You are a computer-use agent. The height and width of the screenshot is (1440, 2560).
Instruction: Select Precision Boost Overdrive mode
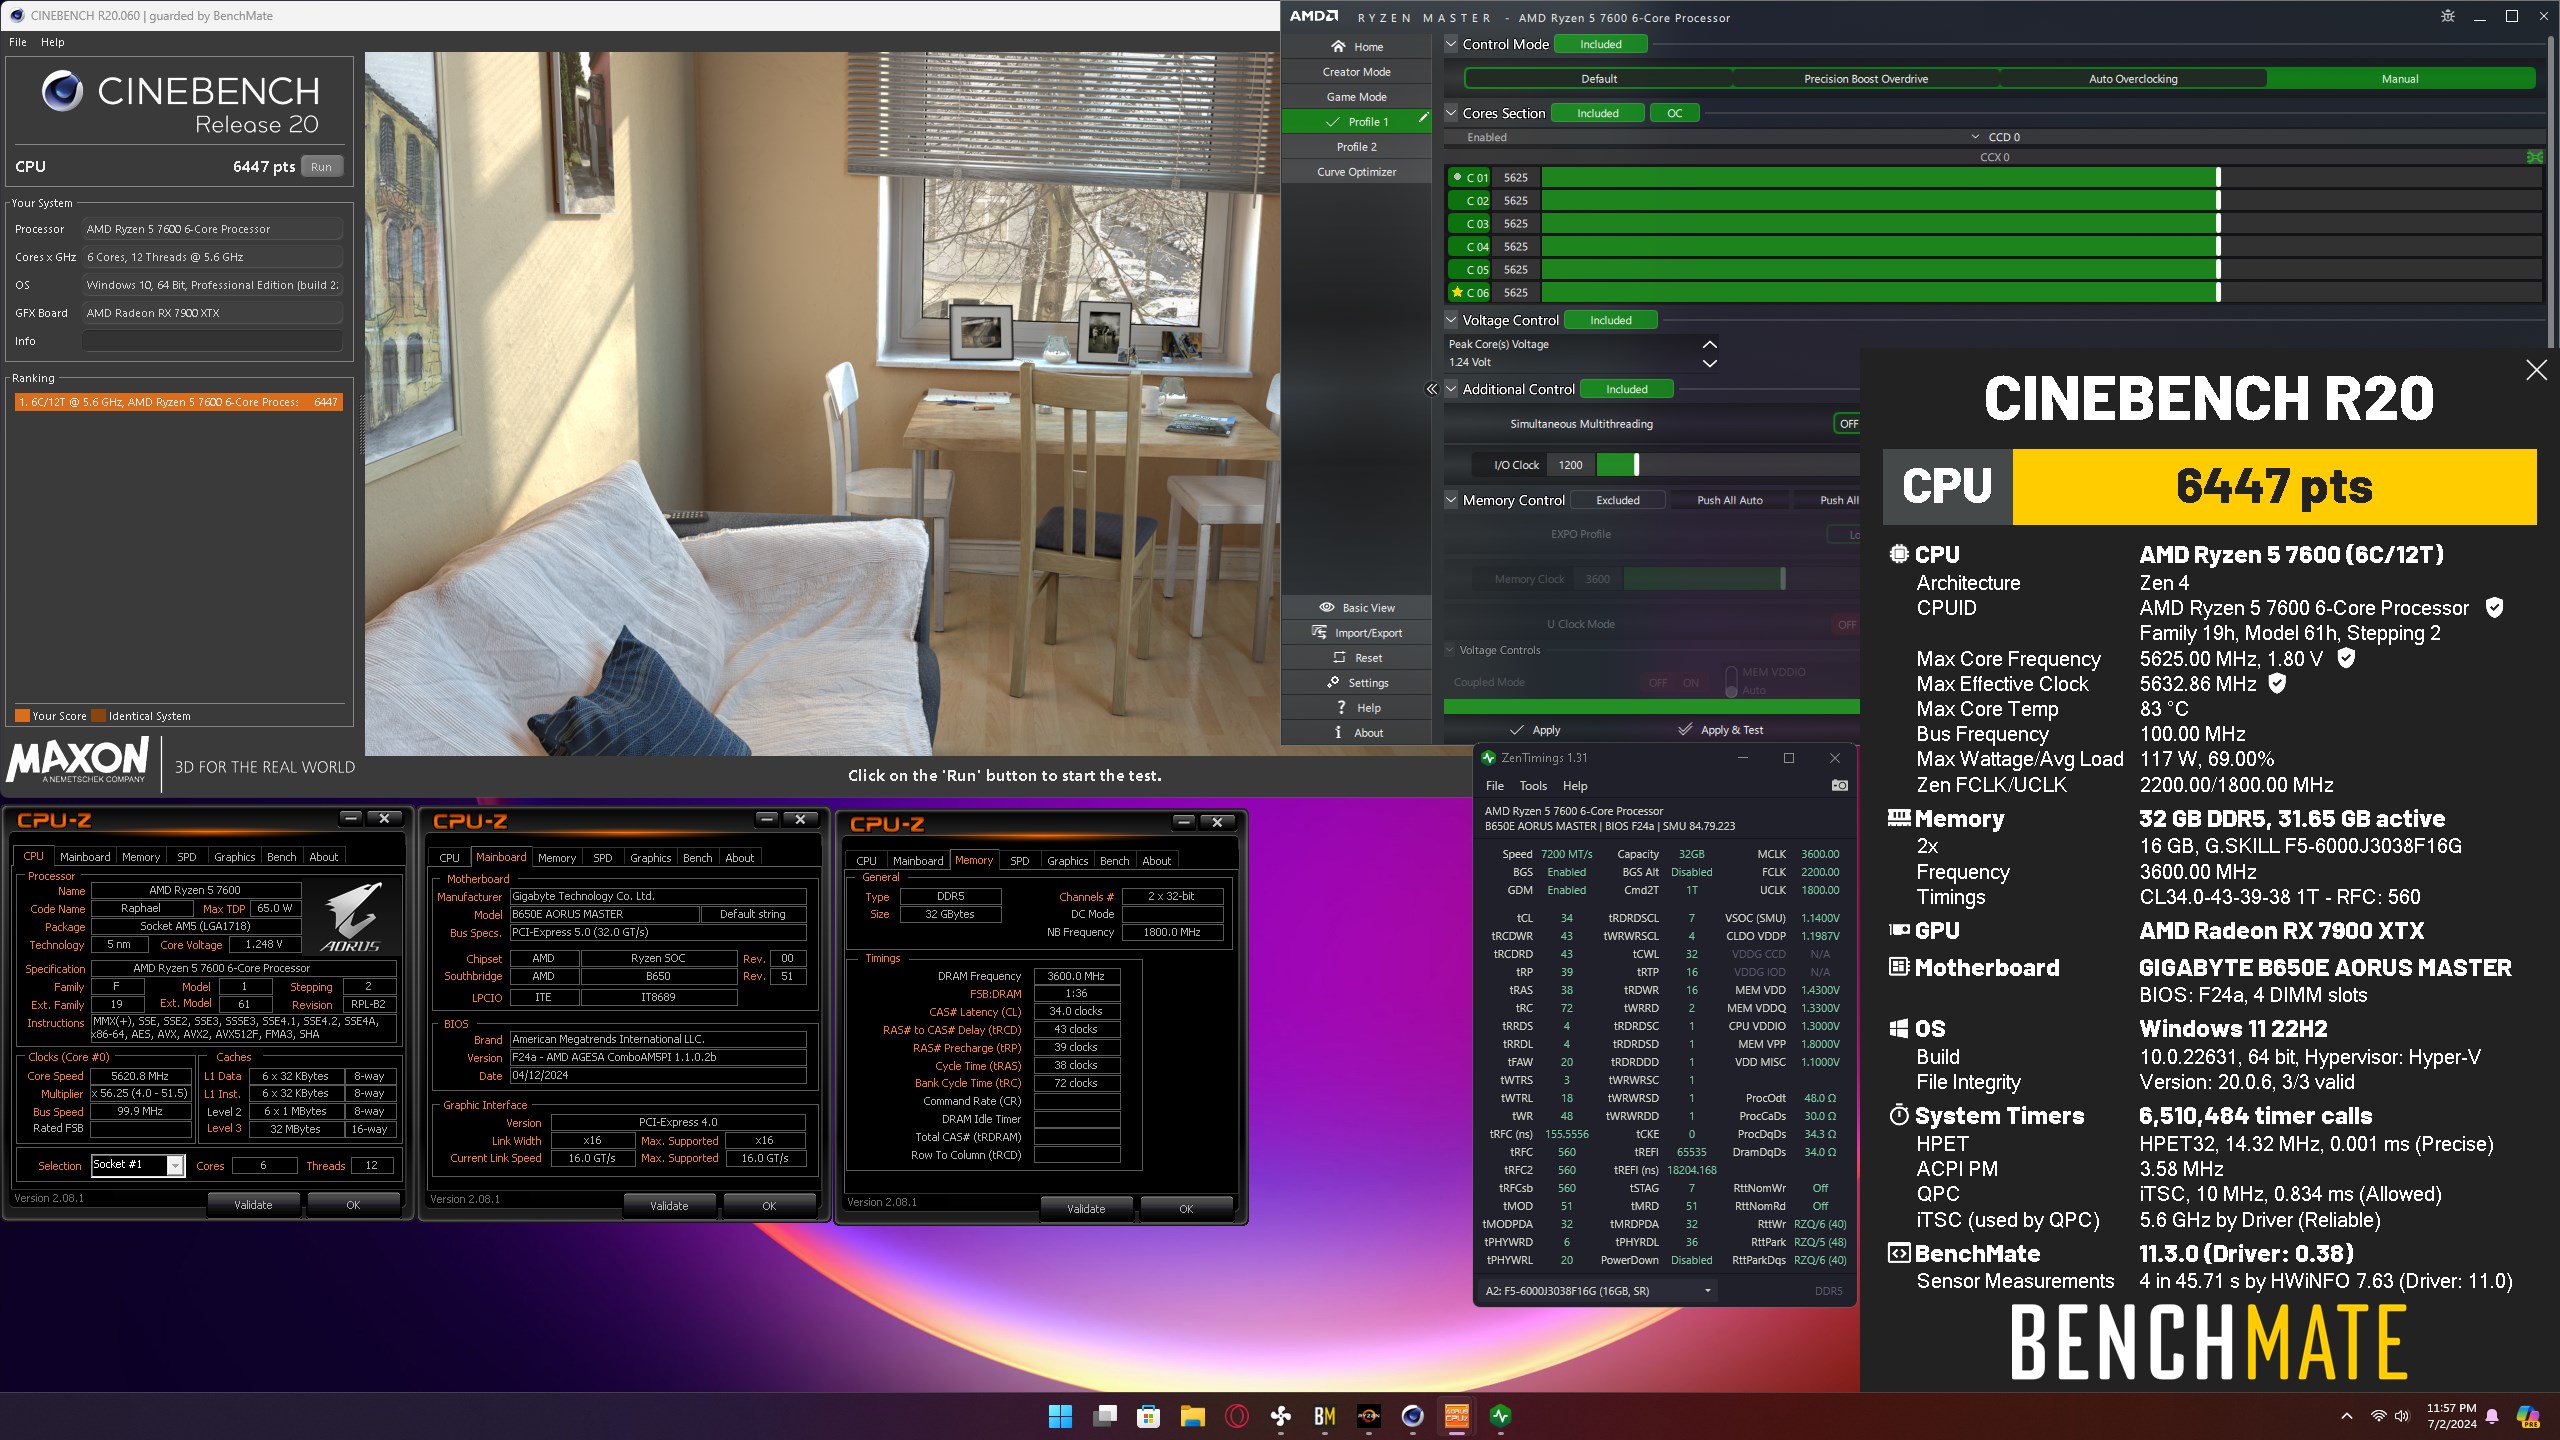tap(1866, 79)
